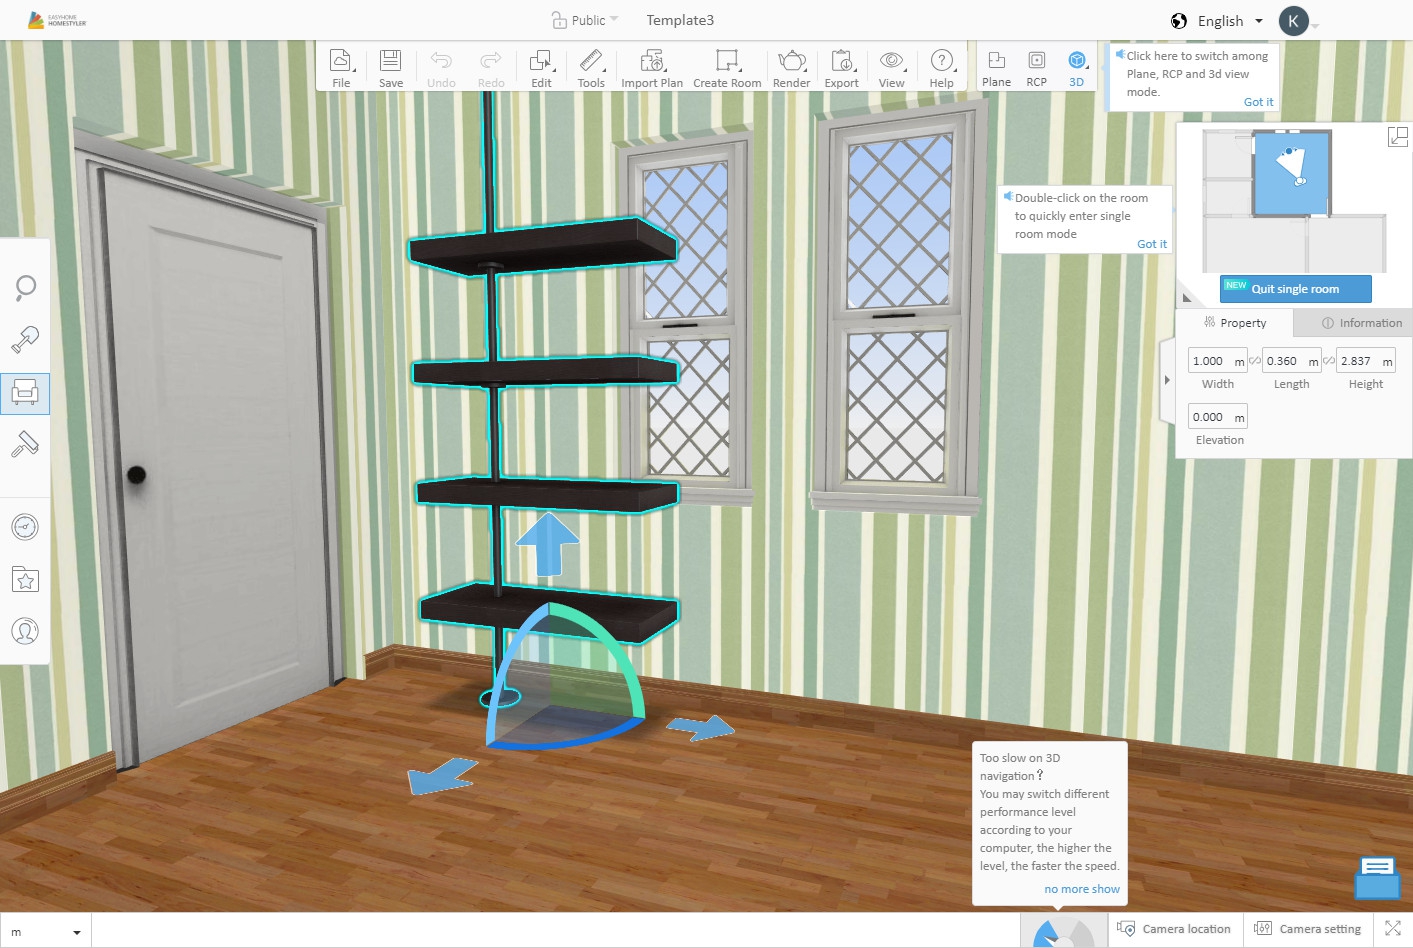
Task: Dismiss the view mode tip with Got it
Action: click(x=1258, y=102)
